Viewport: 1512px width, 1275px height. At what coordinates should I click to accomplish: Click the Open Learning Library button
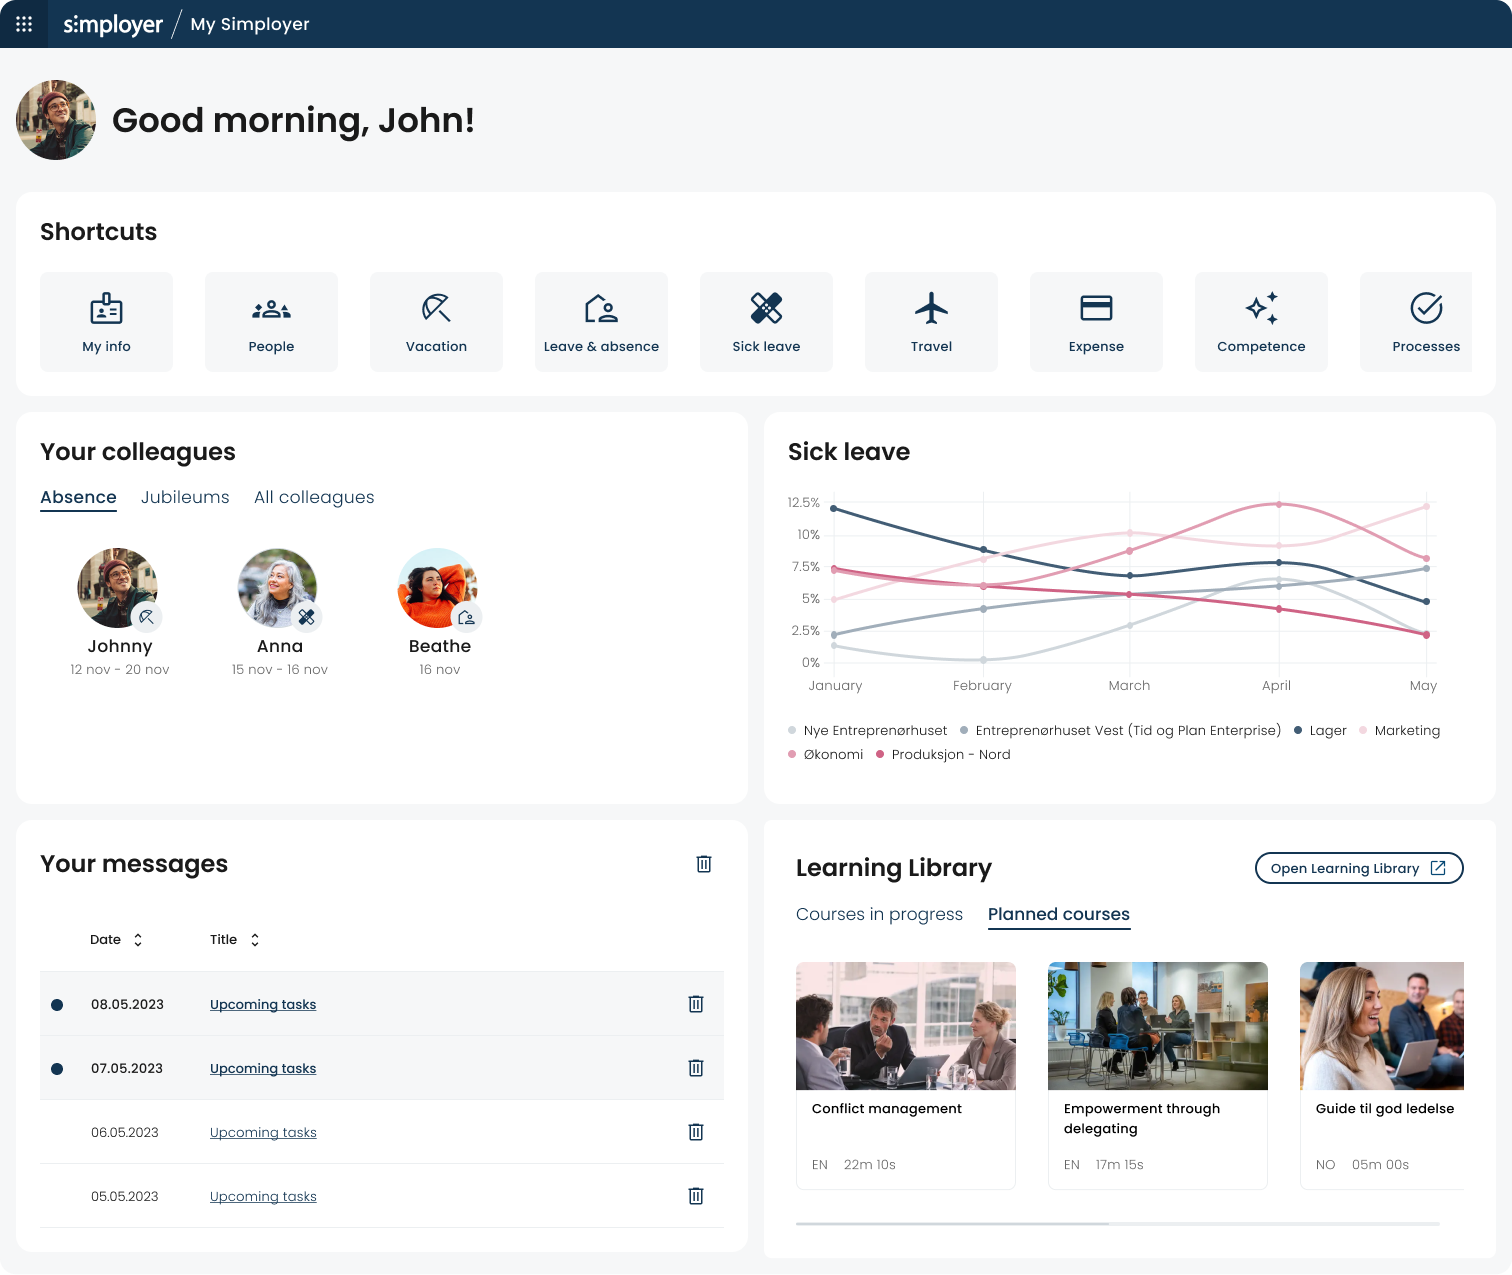coord(1358,868)
